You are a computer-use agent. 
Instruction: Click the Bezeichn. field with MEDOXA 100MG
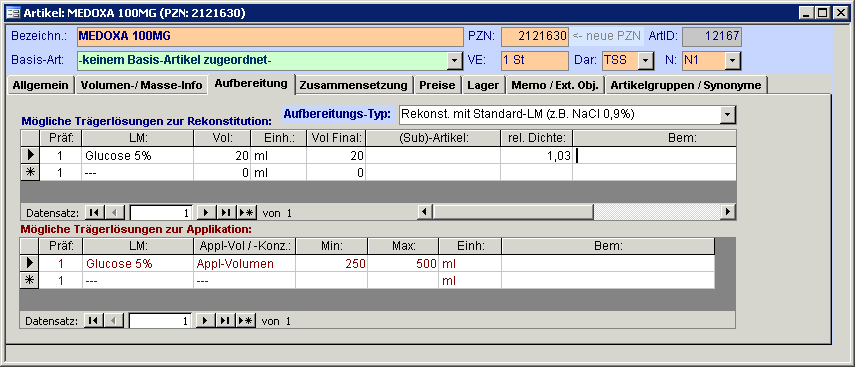coord(270,37)
